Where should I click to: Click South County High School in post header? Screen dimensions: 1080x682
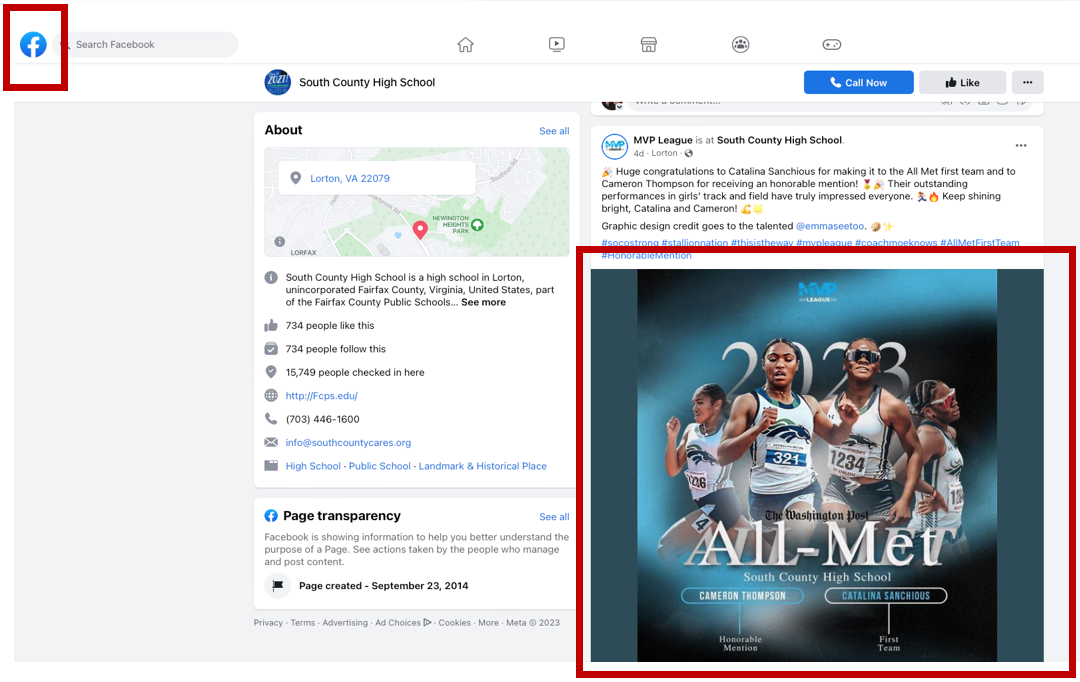[x=780, y=140]
